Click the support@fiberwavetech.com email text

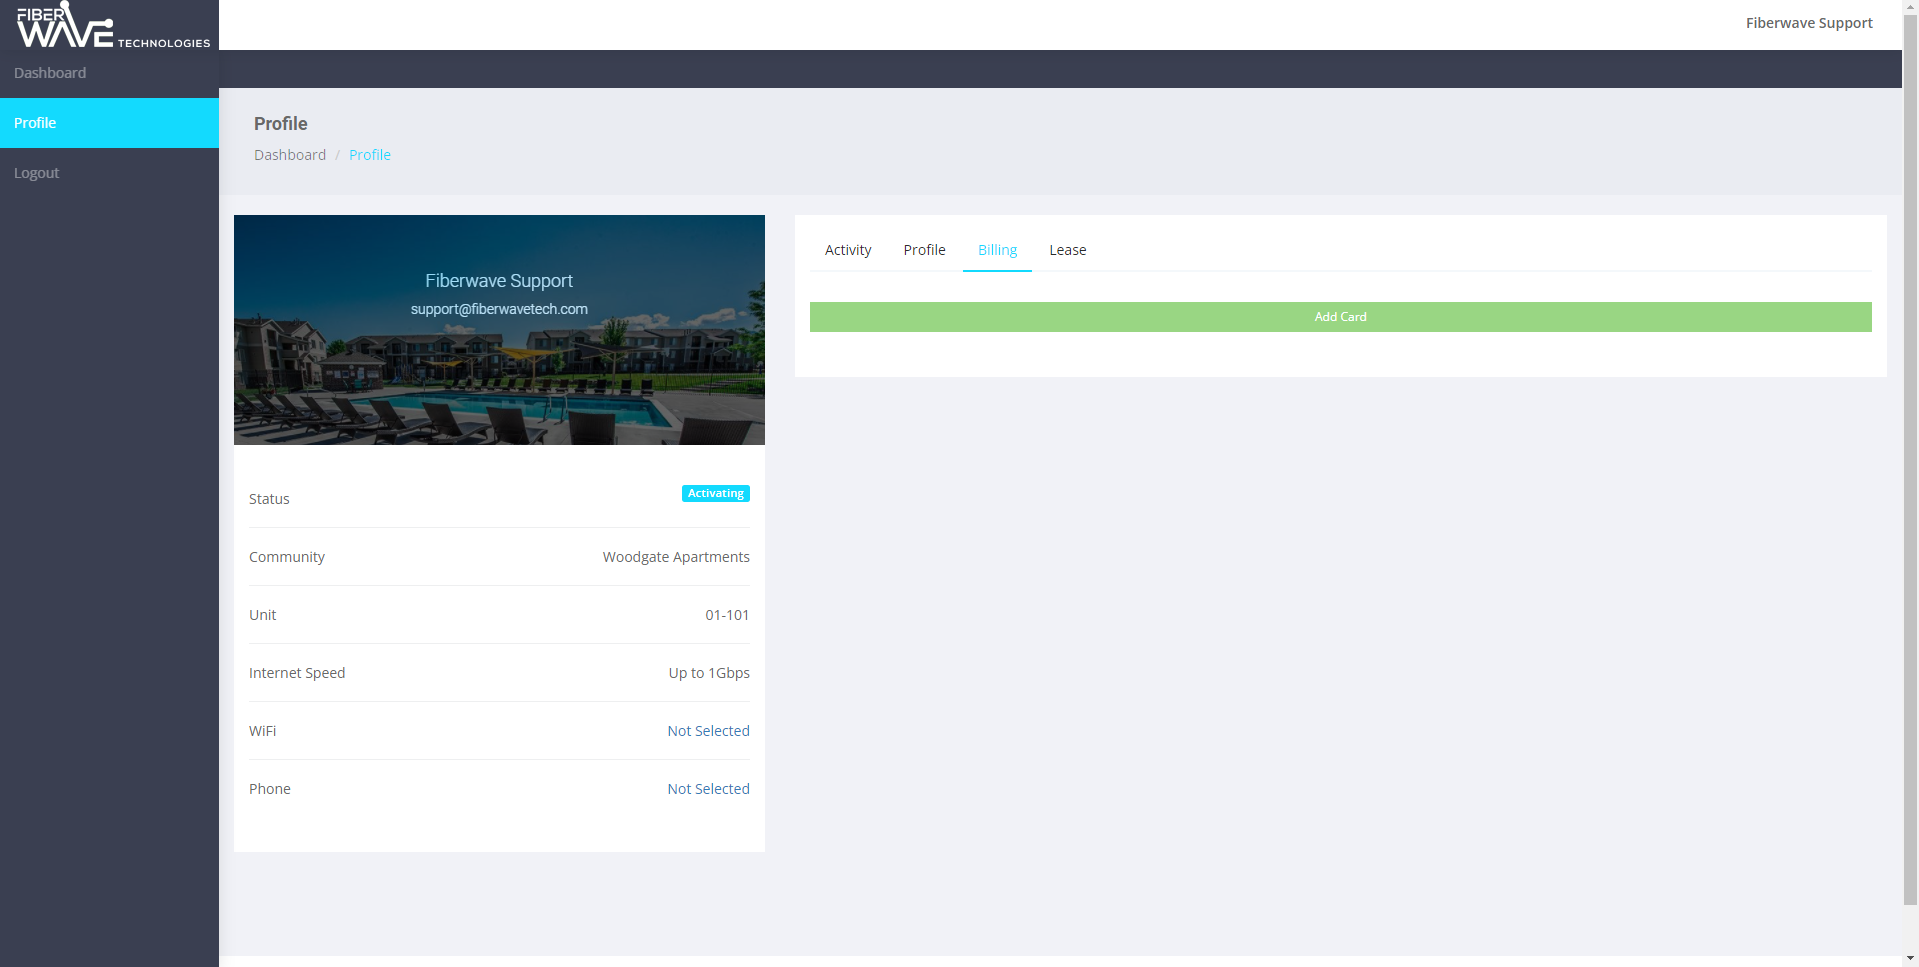499,309
